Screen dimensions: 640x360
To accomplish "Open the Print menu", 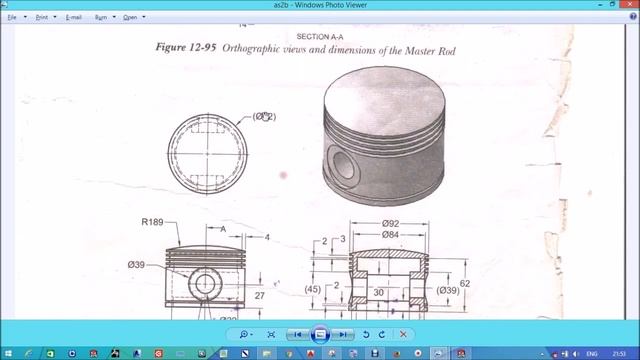I will 42,17.
